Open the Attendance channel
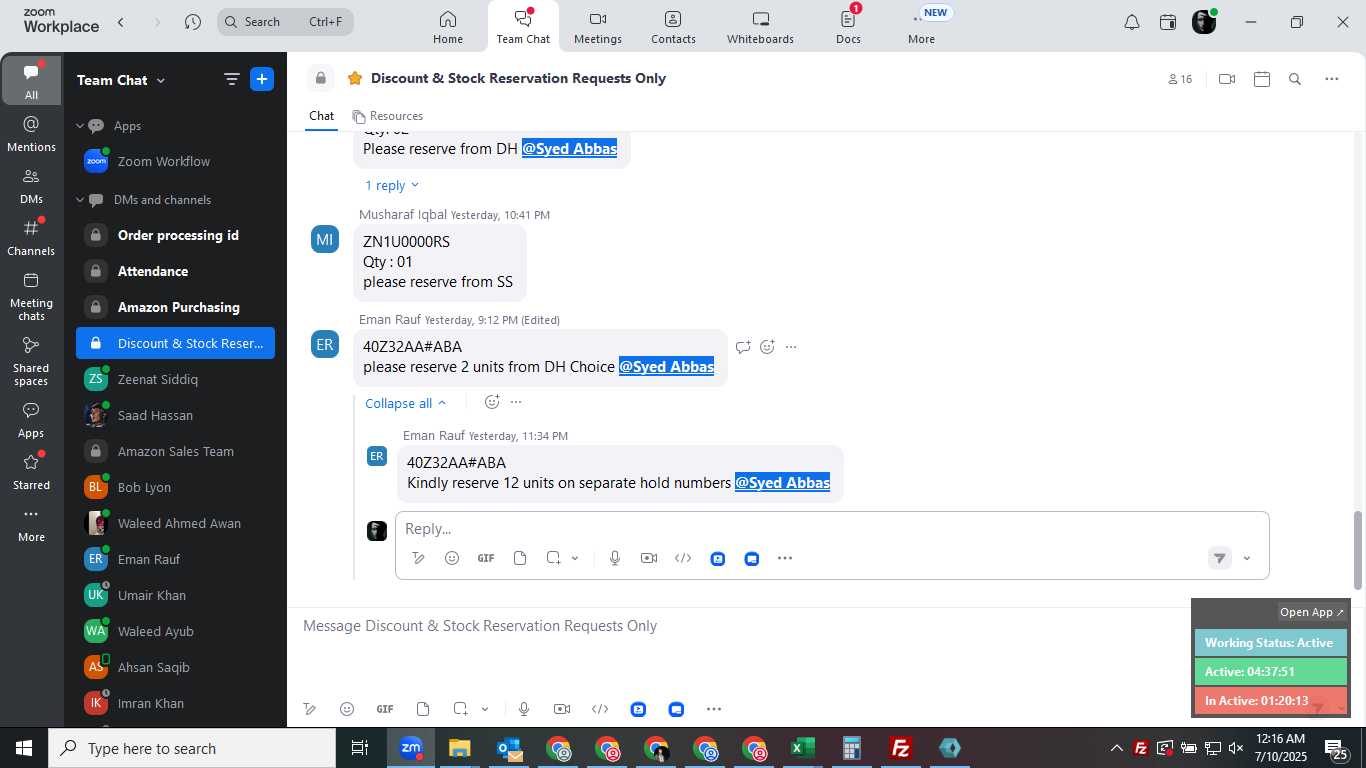The image size is (1366, 768). pos(175,271)
